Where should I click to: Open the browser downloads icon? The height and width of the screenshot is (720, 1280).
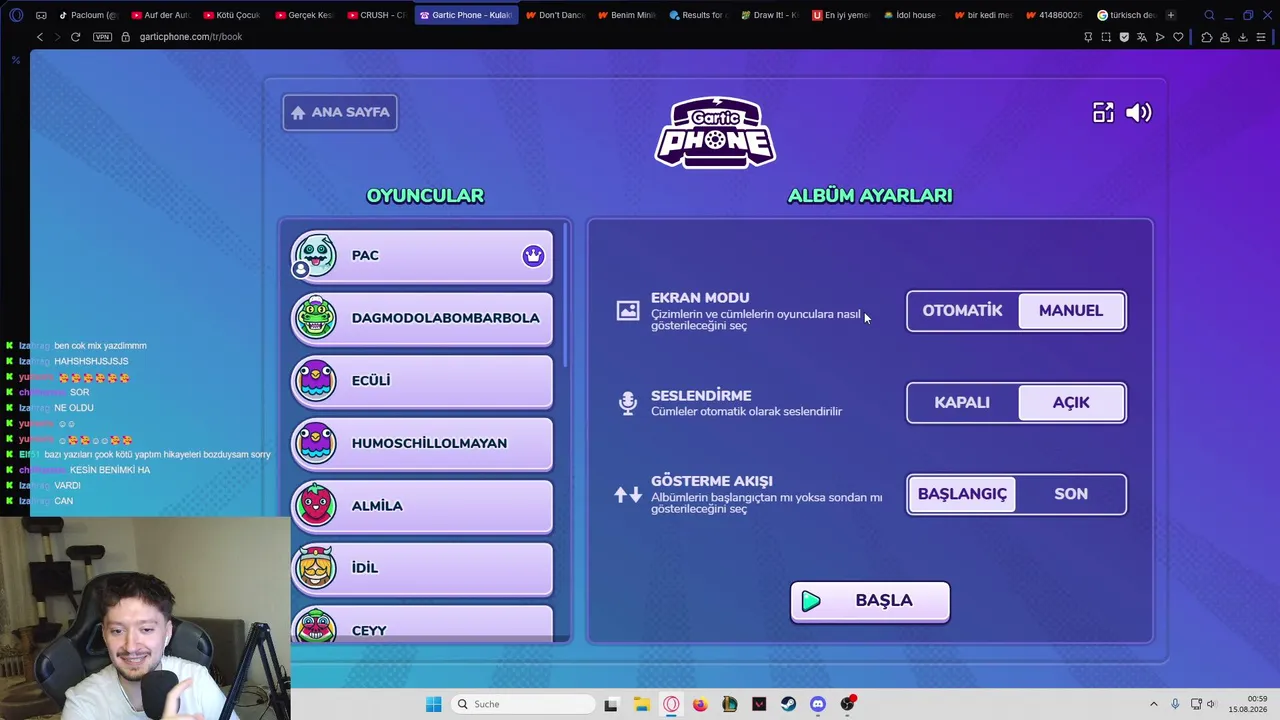(1243, 37)
